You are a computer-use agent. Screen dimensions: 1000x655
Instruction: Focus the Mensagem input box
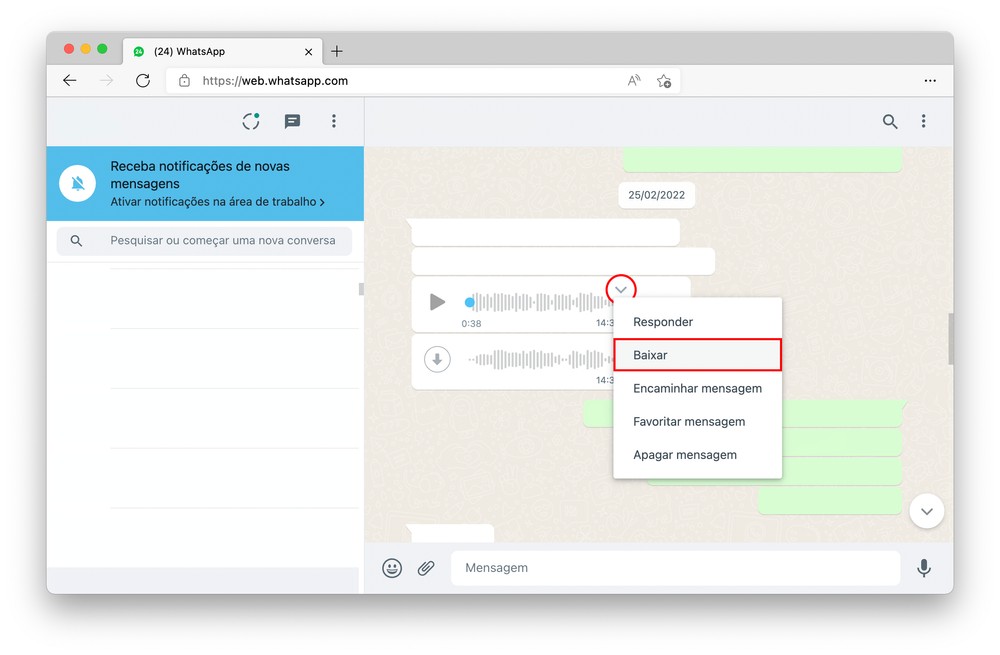point(675,568)
